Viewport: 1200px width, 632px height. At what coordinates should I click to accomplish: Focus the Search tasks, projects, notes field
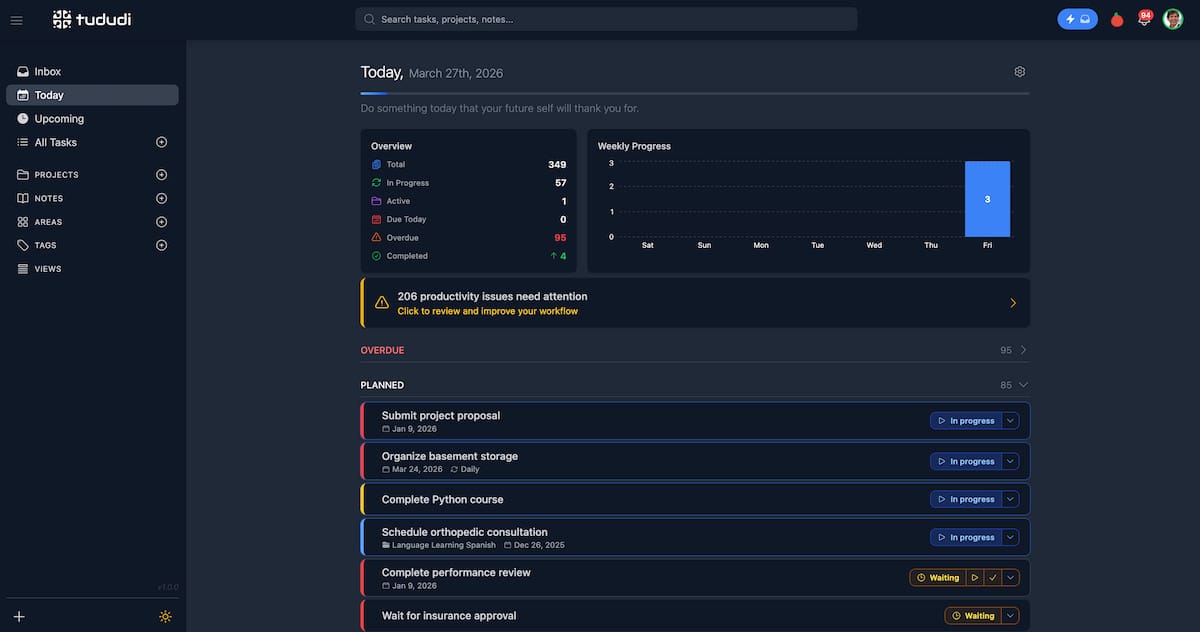pyautogui.click(x=606, y=19)
